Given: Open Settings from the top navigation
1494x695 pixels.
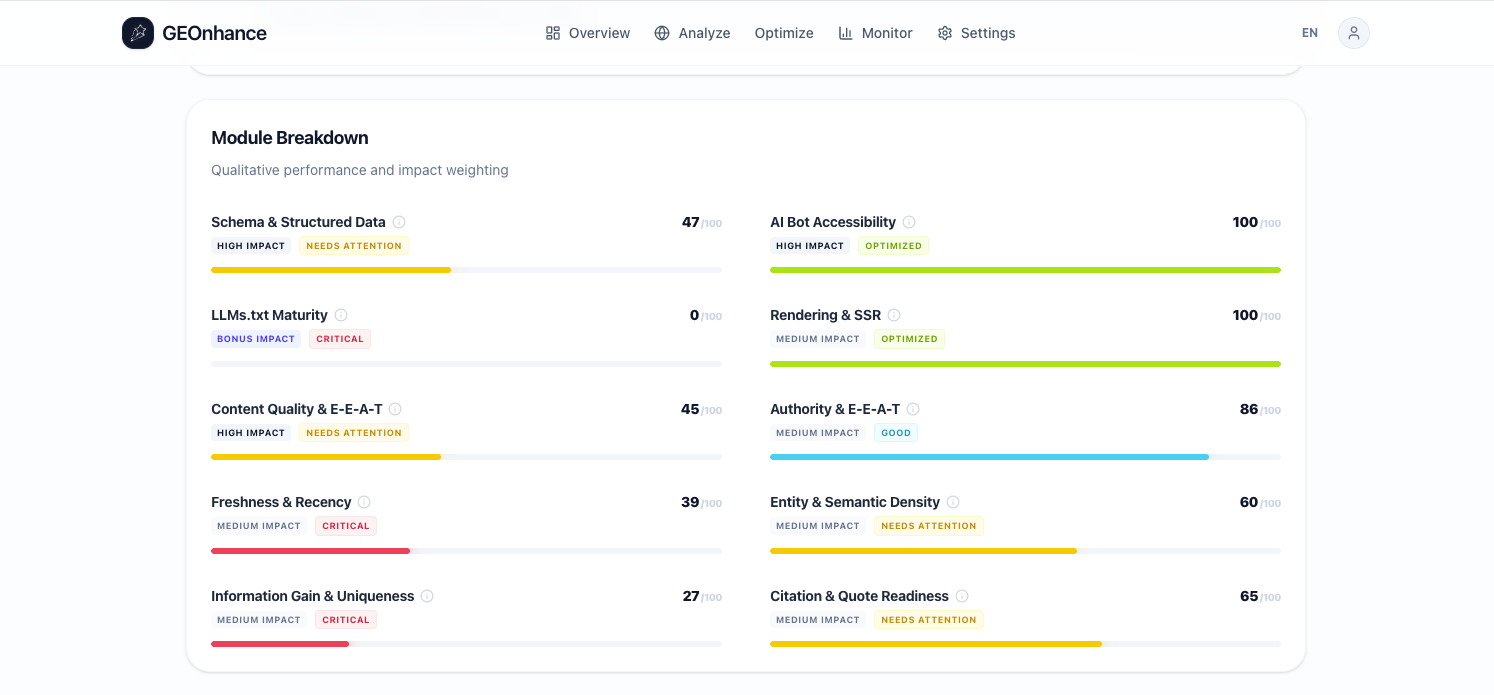Looking at the screenshot, I should (976, 33).
